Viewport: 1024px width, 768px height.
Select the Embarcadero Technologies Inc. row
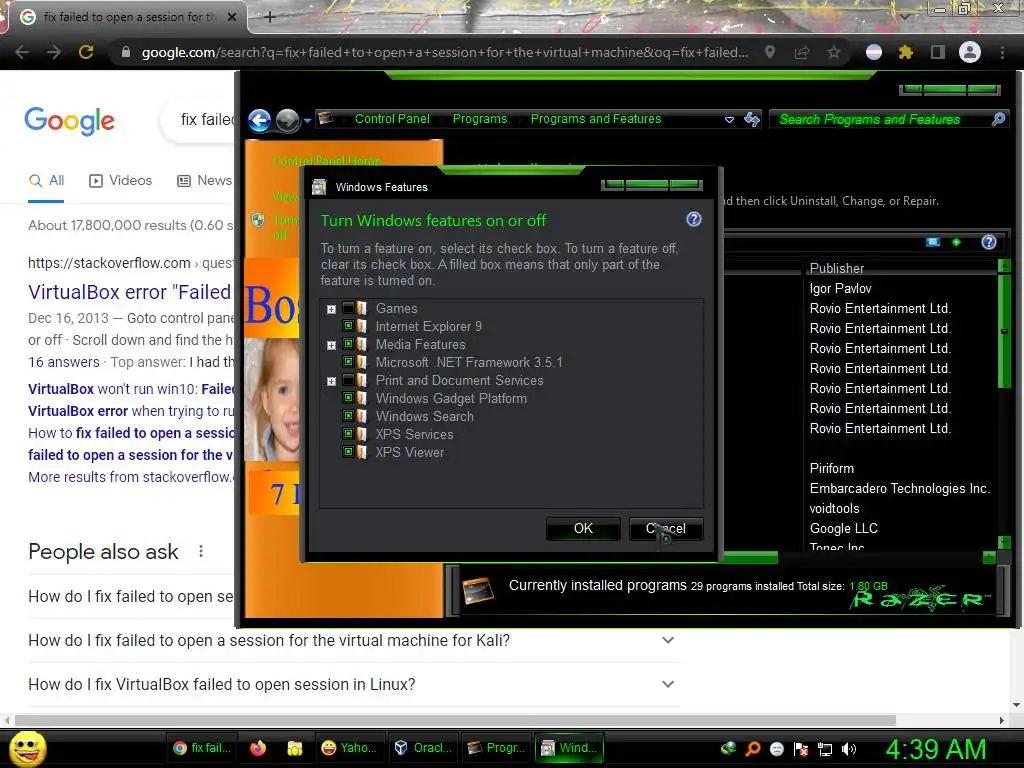tap(900, 488)
